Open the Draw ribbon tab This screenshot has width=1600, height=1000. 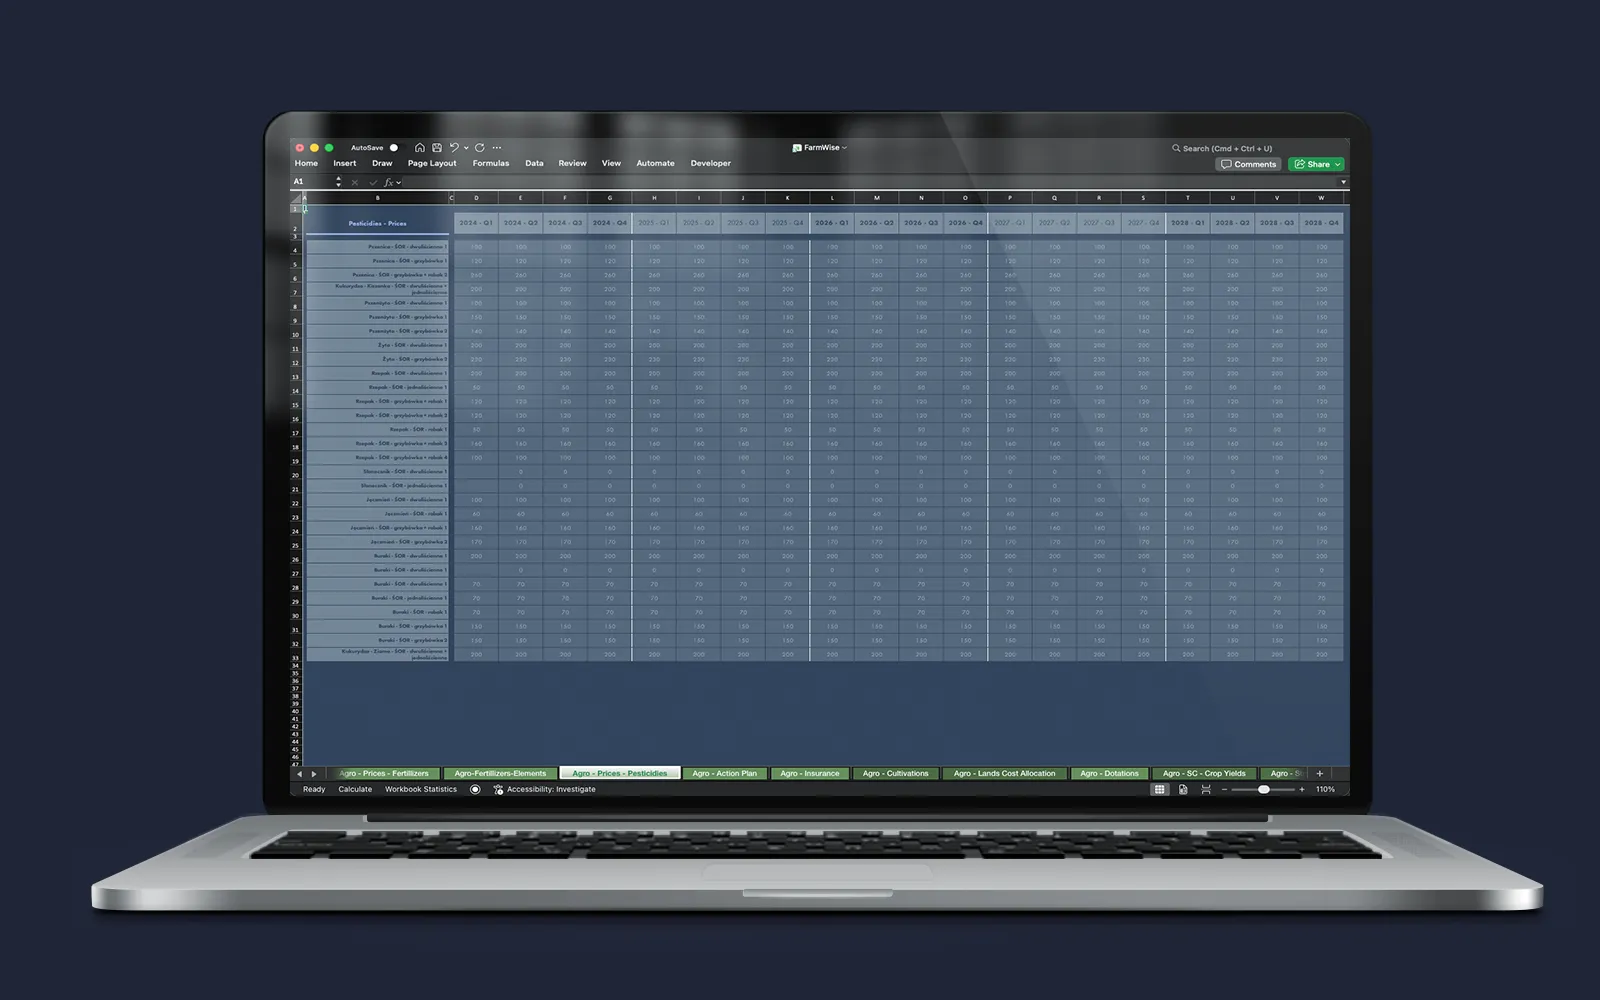(382, 163)
